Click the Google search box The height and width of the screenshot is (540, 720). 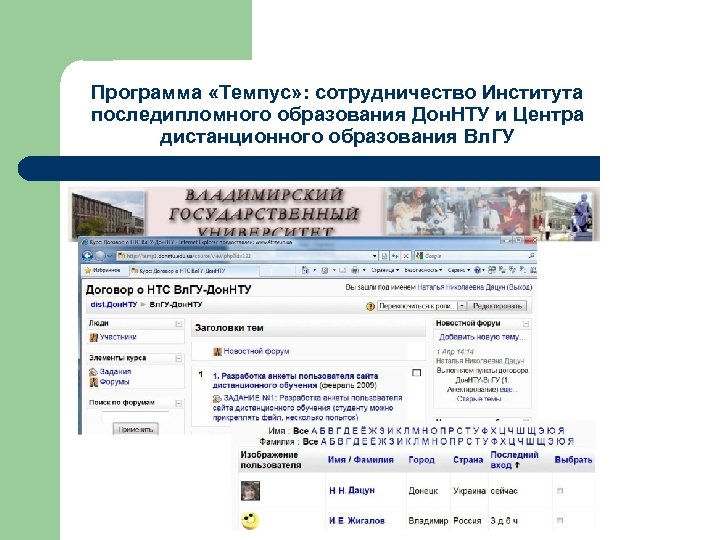(475, 256)
